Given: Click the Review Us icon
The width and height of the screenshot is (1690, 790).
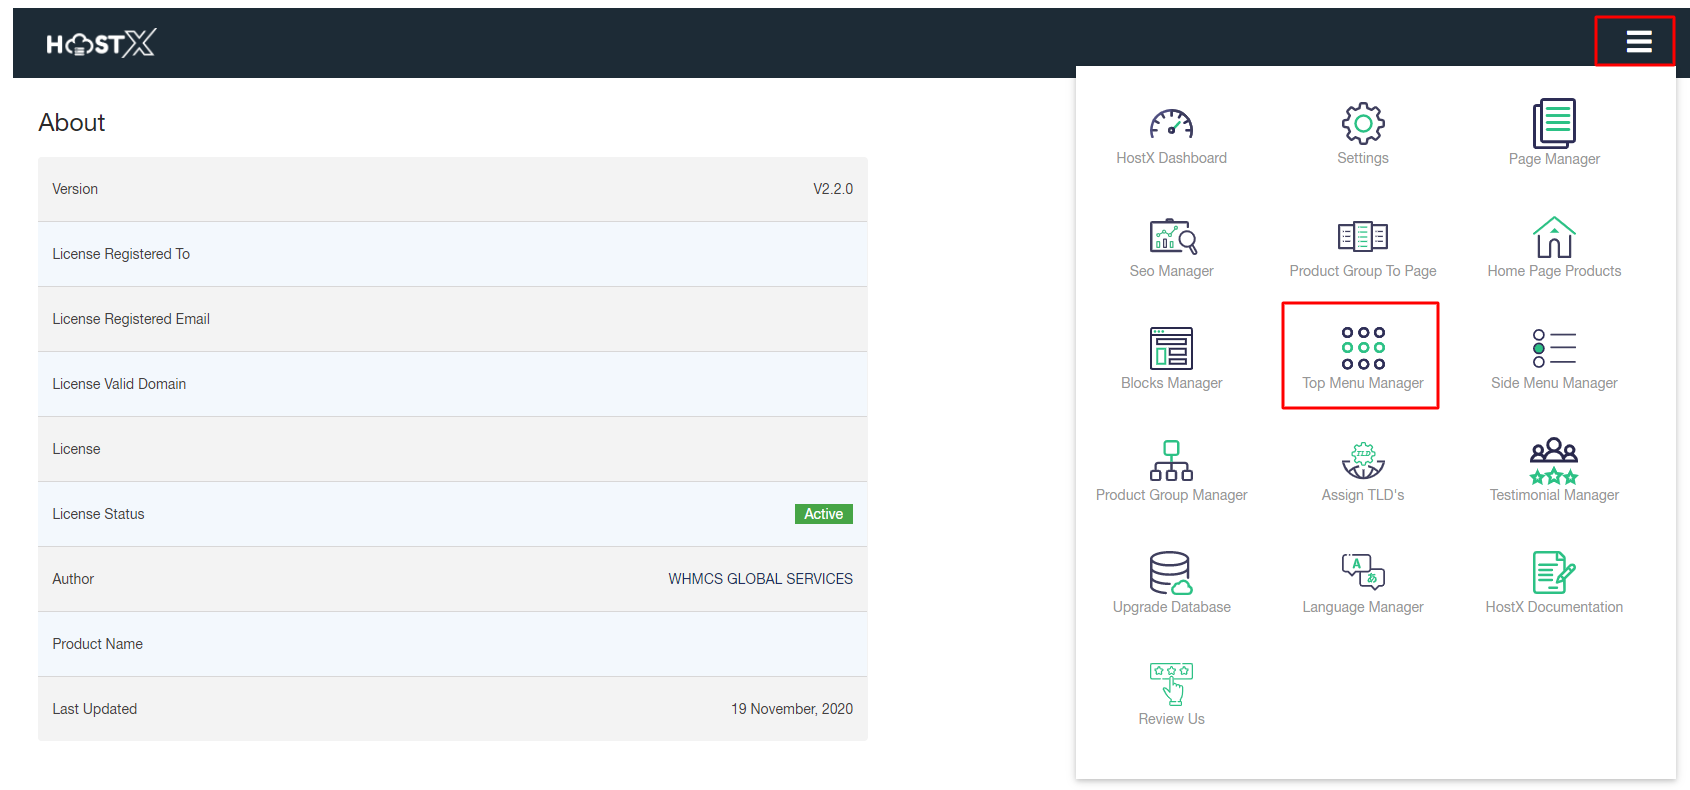Looking at the screenshot, I should coord(1171,685).
